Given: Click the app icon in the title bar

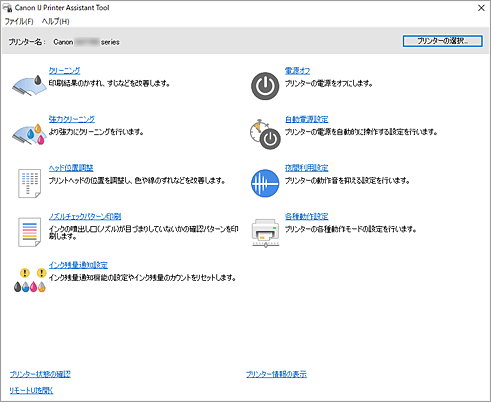Looking at the screenshot, I should click(7, 7).
